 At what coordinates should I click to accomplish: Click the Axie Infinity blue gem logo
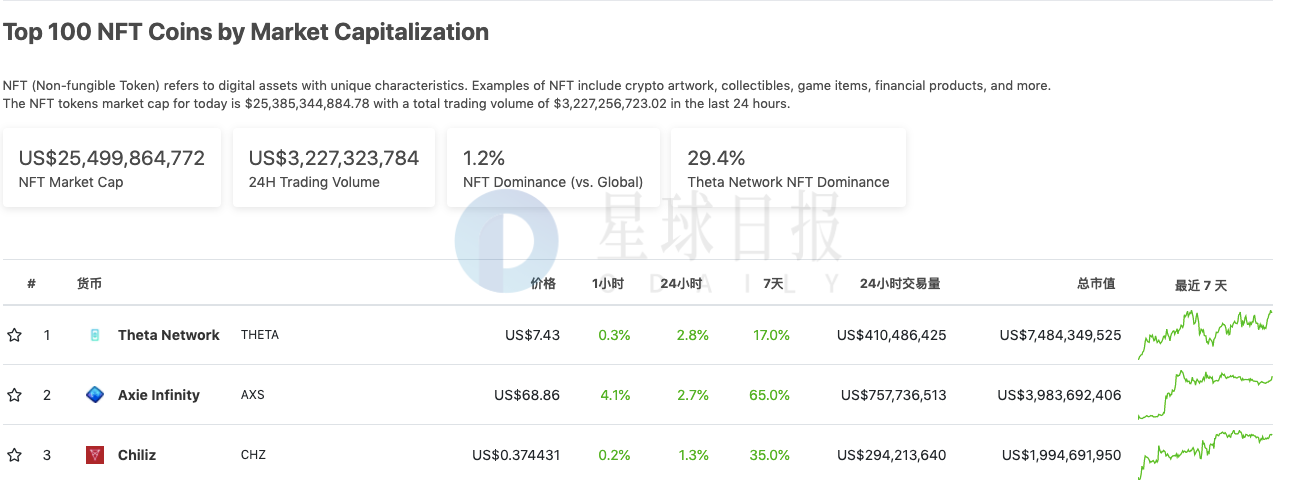95,395
